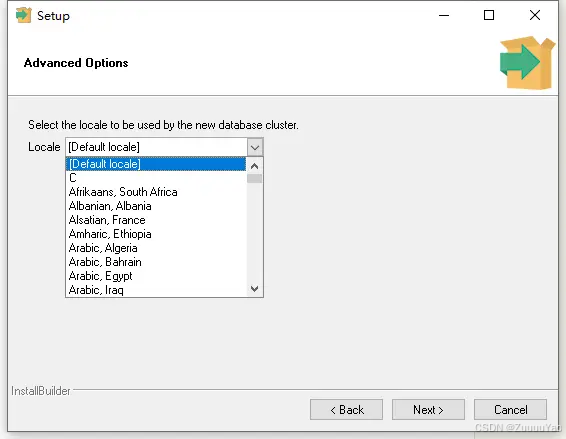Click the list scroll down arrow

(x=254, y=289)
